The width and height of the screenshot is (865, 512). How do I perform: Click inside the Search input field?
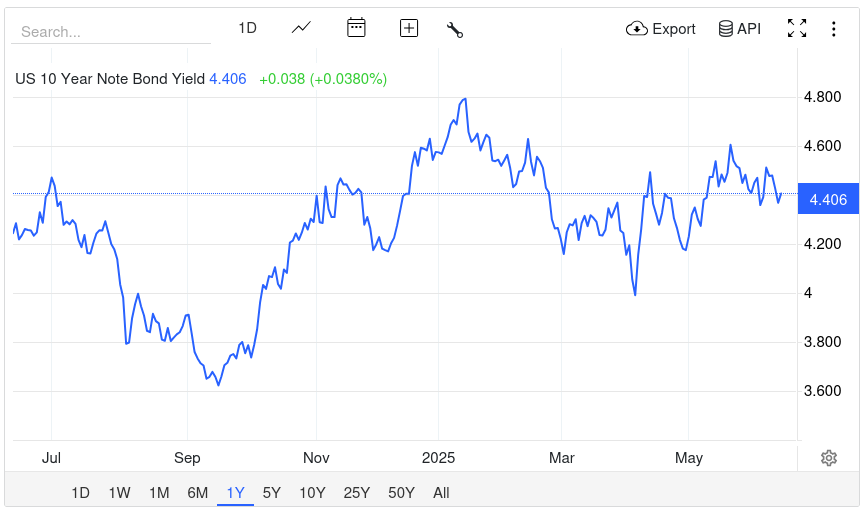coord(110,31)
